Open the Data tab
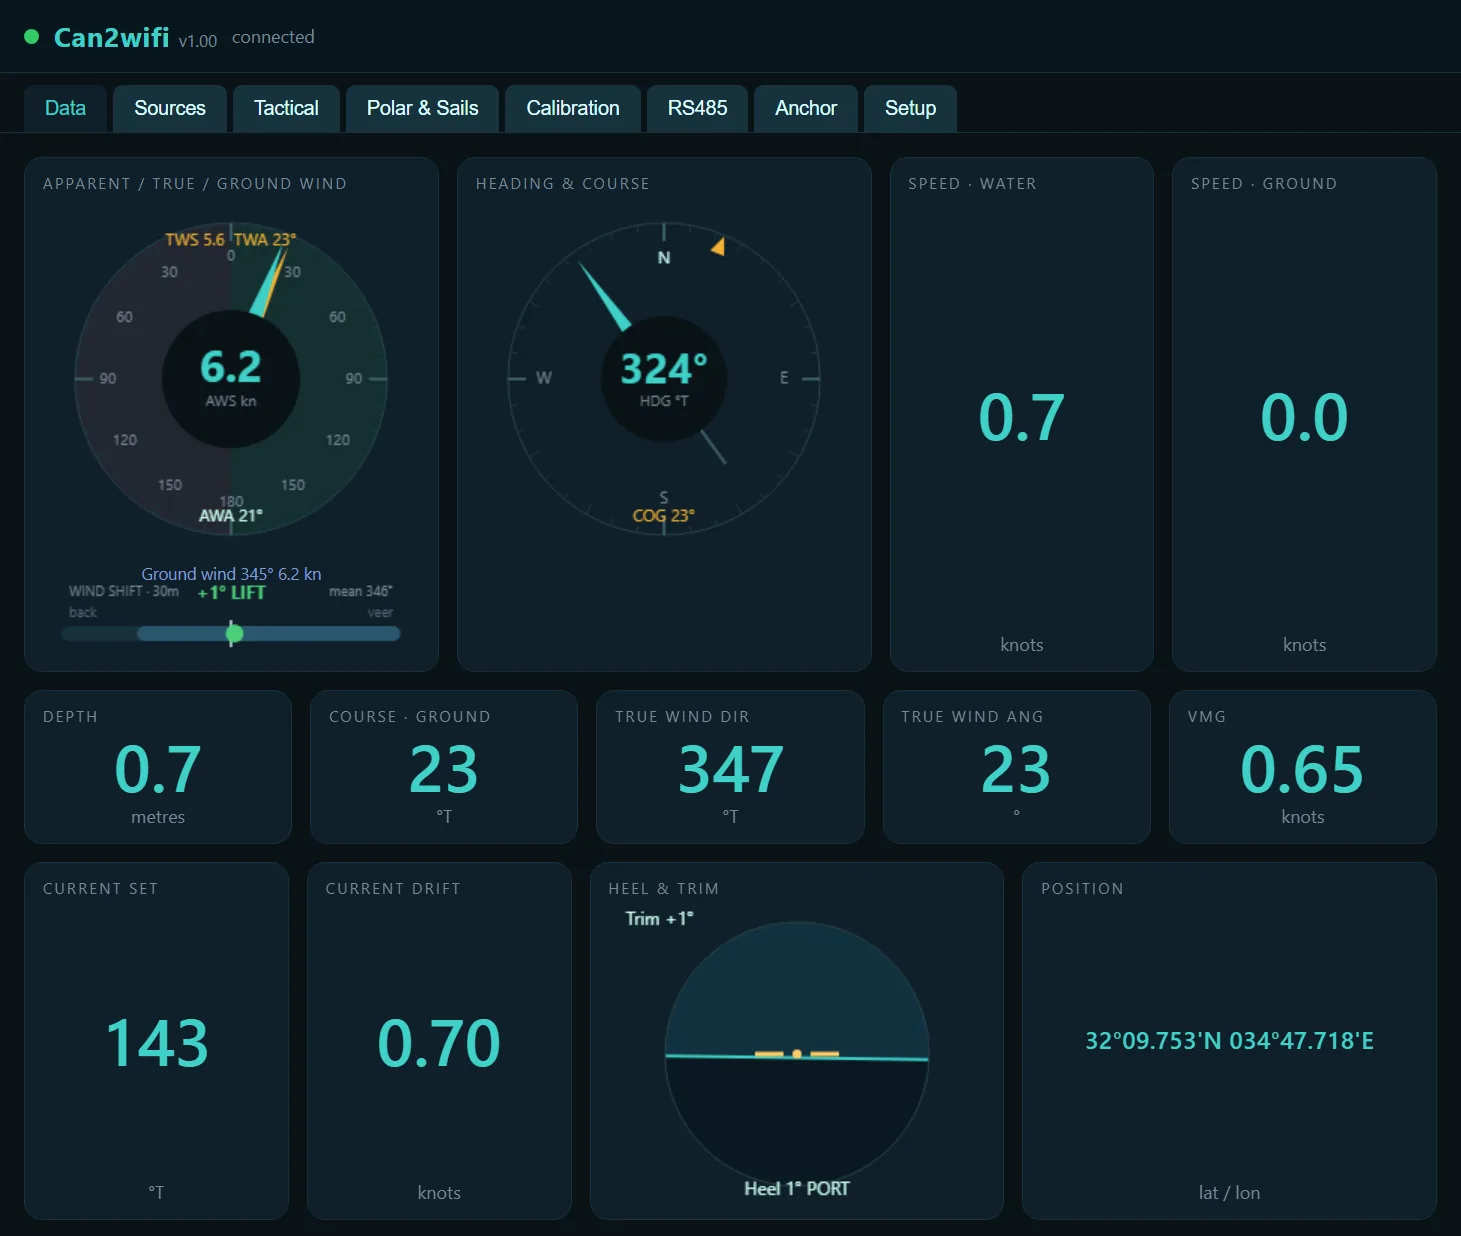This screenshot has width=1461, height=1236. (65, 108)
